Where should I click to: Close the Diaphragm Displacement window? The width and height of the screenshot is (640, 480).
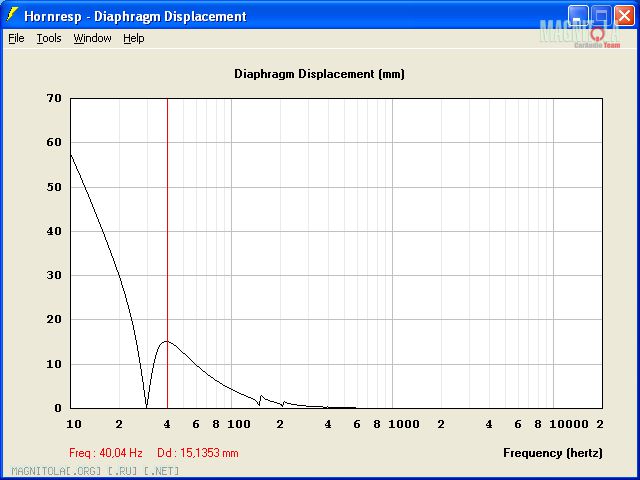point(623,16)
